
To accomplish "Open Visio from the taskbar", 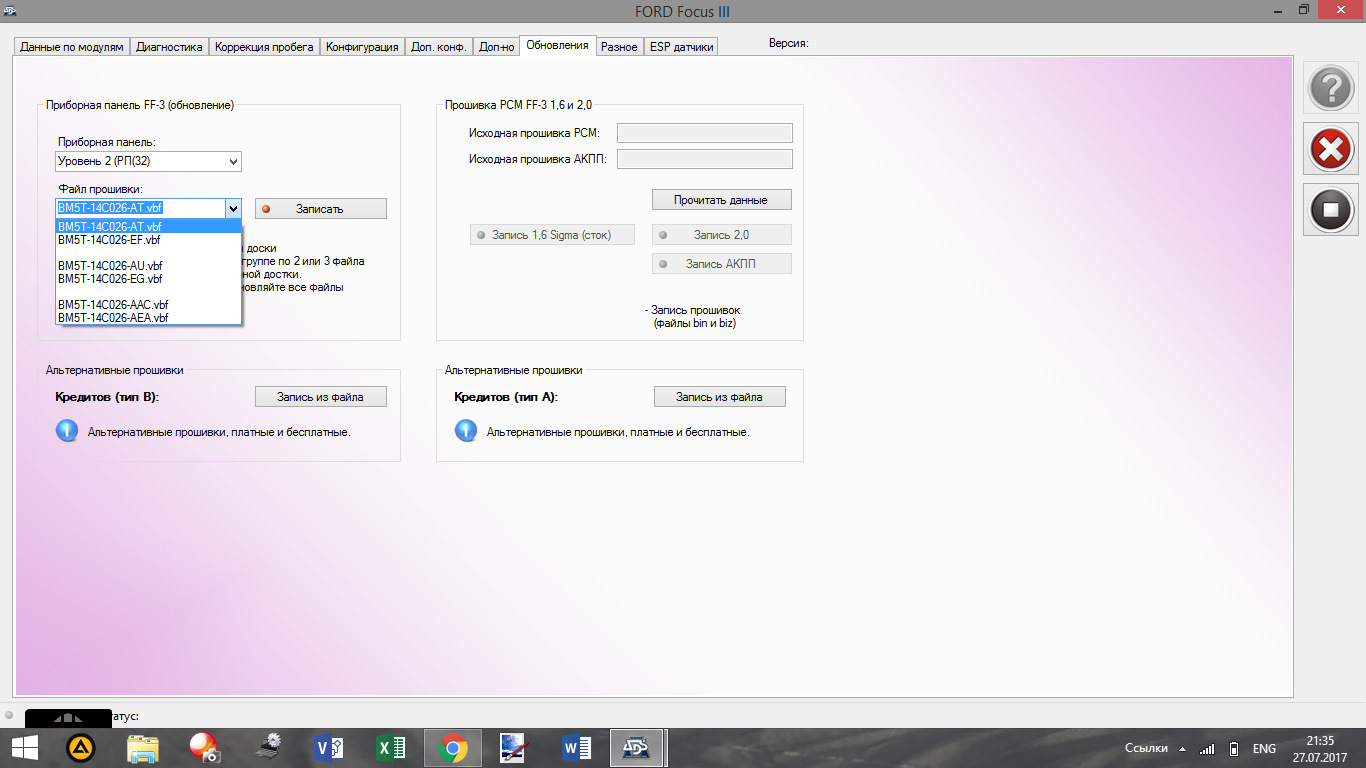I will click(x=329, y=748).
